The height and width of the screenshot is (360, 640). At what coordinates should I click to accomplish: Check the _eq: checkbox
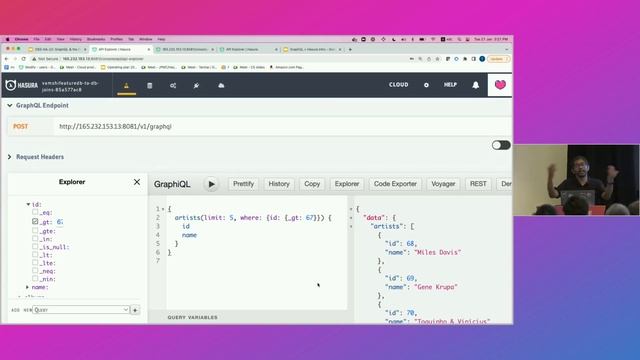[x=35, y=212]
